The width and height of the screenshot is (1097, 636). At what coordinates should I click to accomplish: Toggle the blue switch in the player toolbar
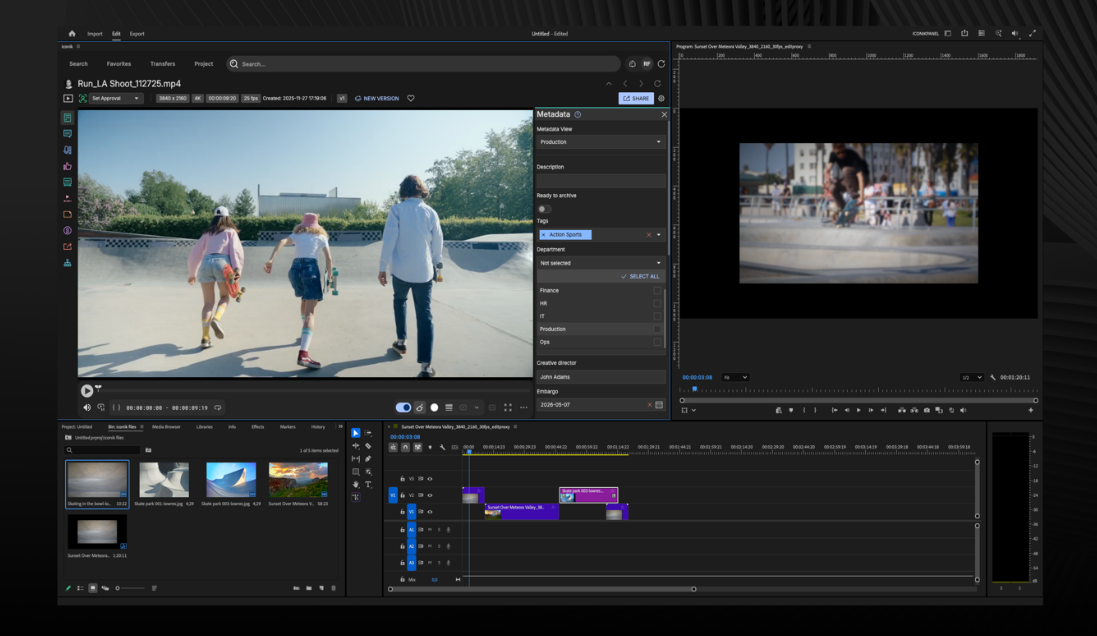coord(403,407)
